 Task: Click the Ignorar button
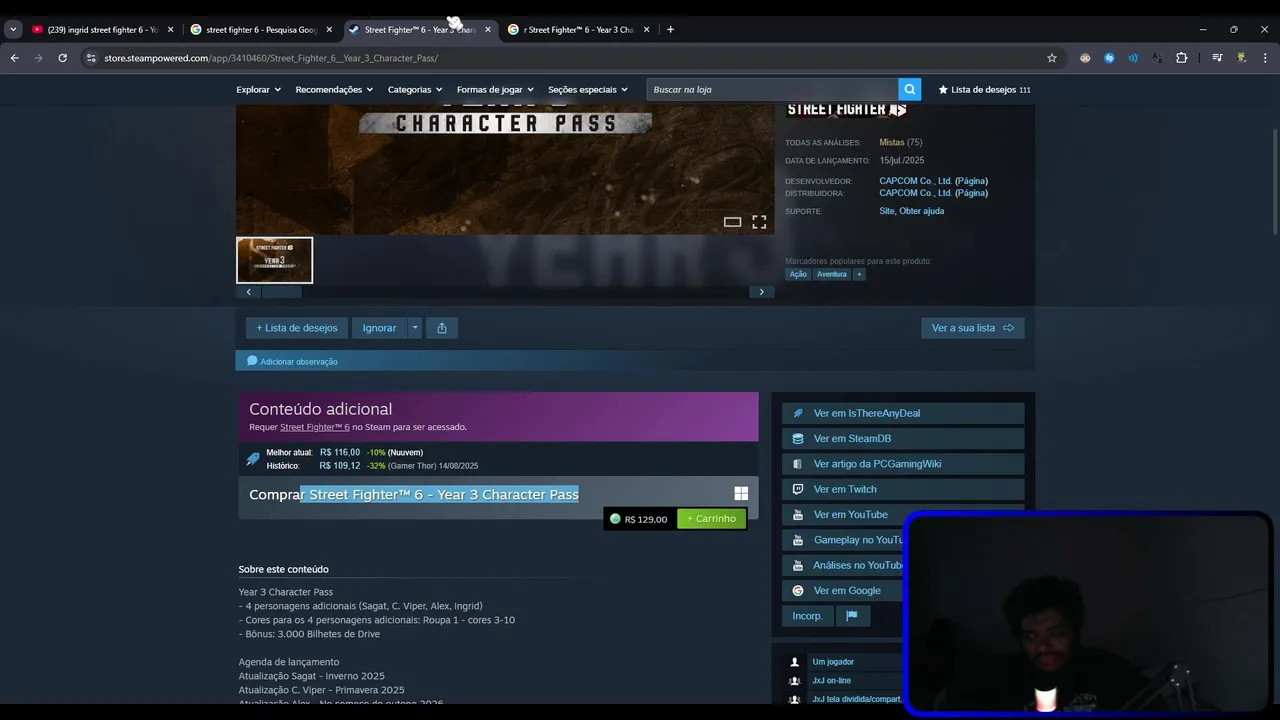pyautogui.click(x=379, y=328)
